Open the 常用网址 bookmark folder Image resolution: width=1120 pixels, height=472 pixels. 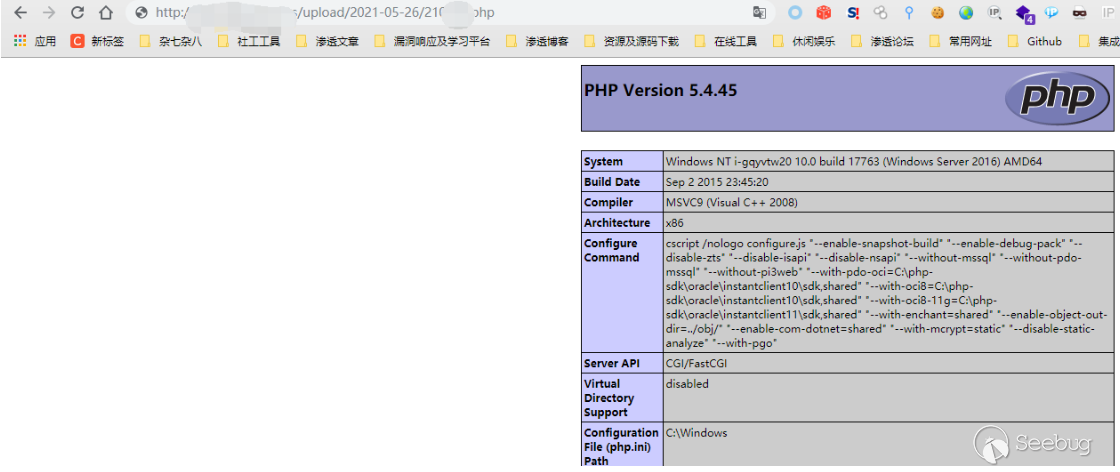(x=960, y=41)
